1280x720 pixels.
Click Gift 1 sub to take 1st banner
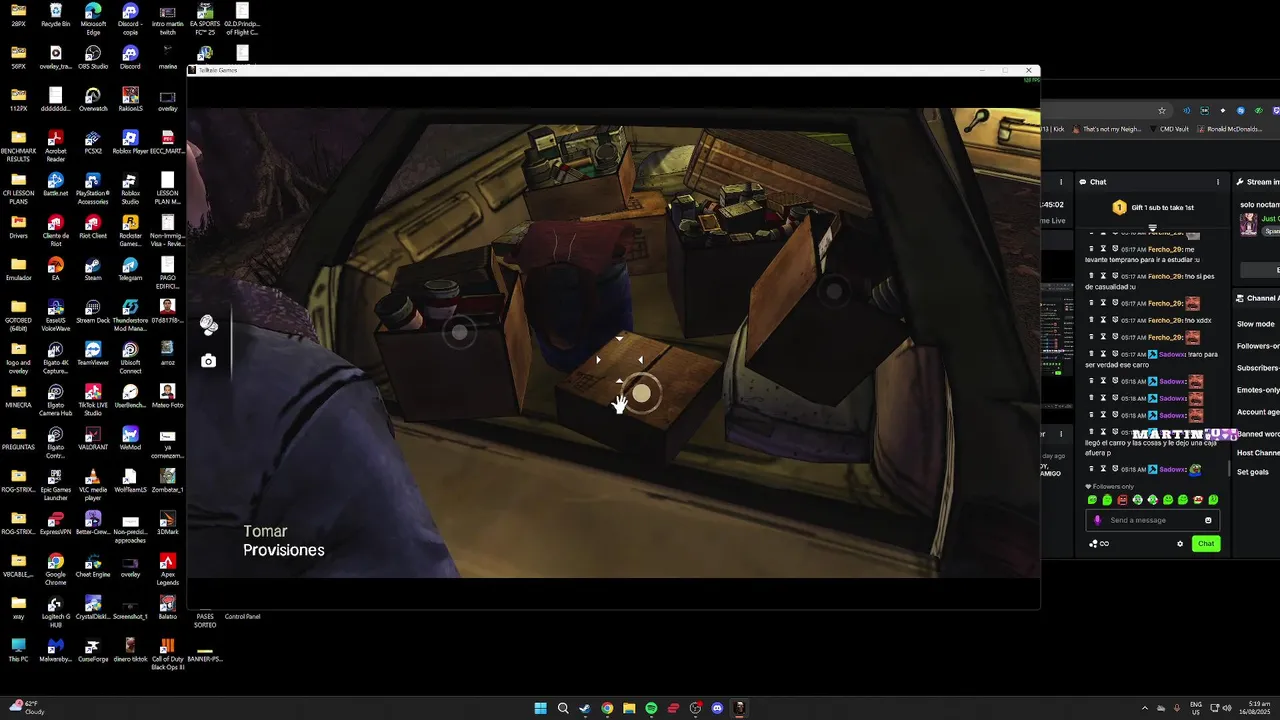[1153, 208]
